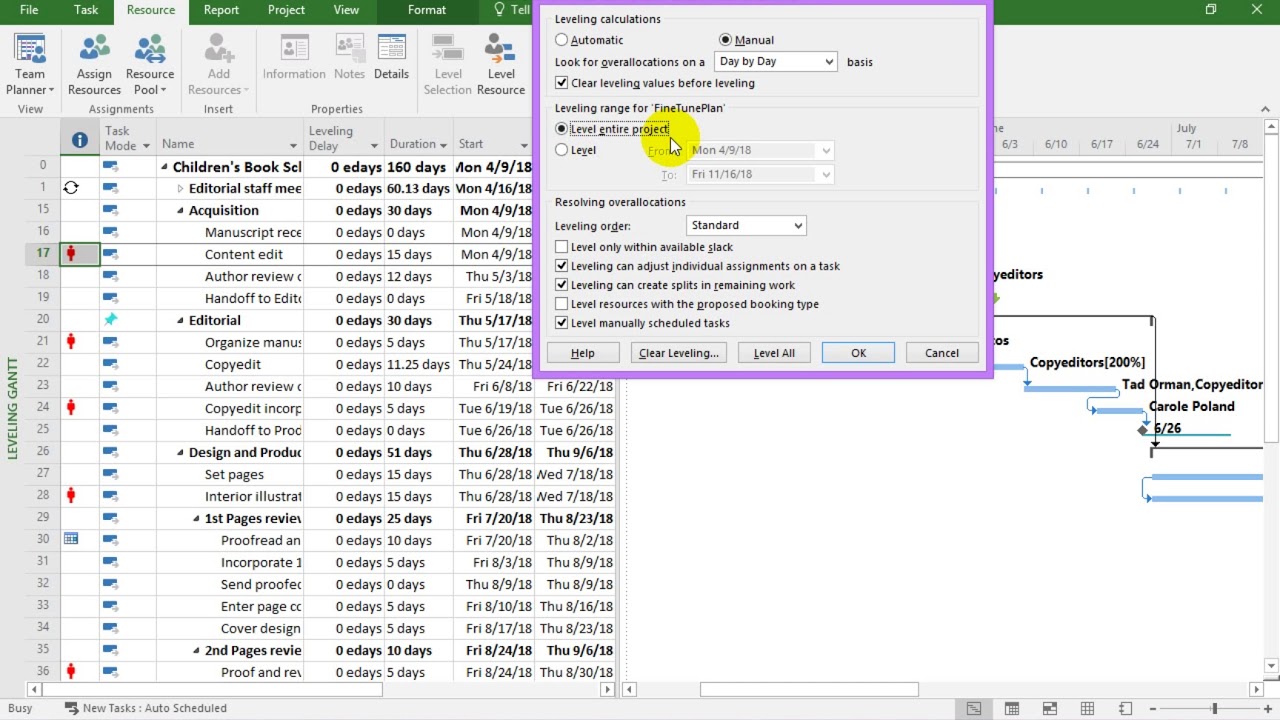1280x720 pixels.
Task: Toggle Clear leveling values before leveling
Action: point(562,83)
